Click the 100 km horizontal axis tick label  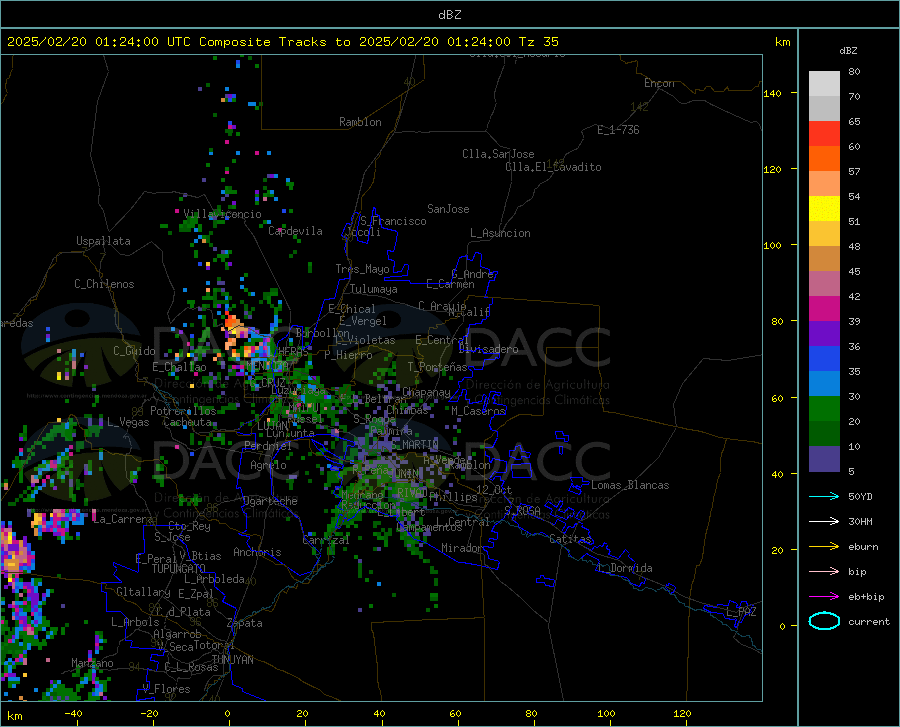(606, 714)
